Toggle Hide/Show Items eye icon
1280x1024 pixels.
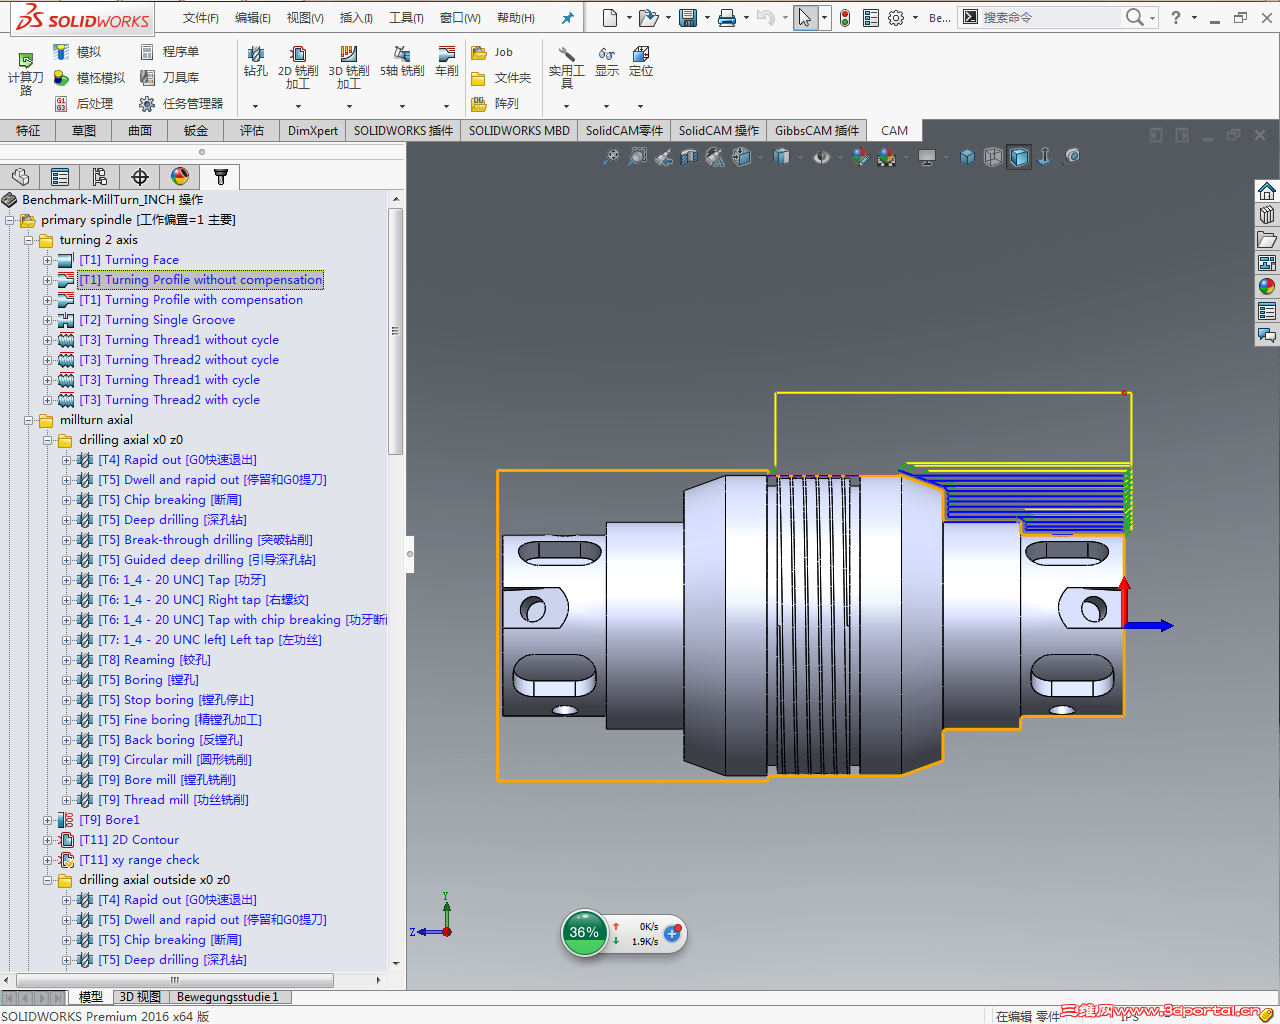click(821, 157)
